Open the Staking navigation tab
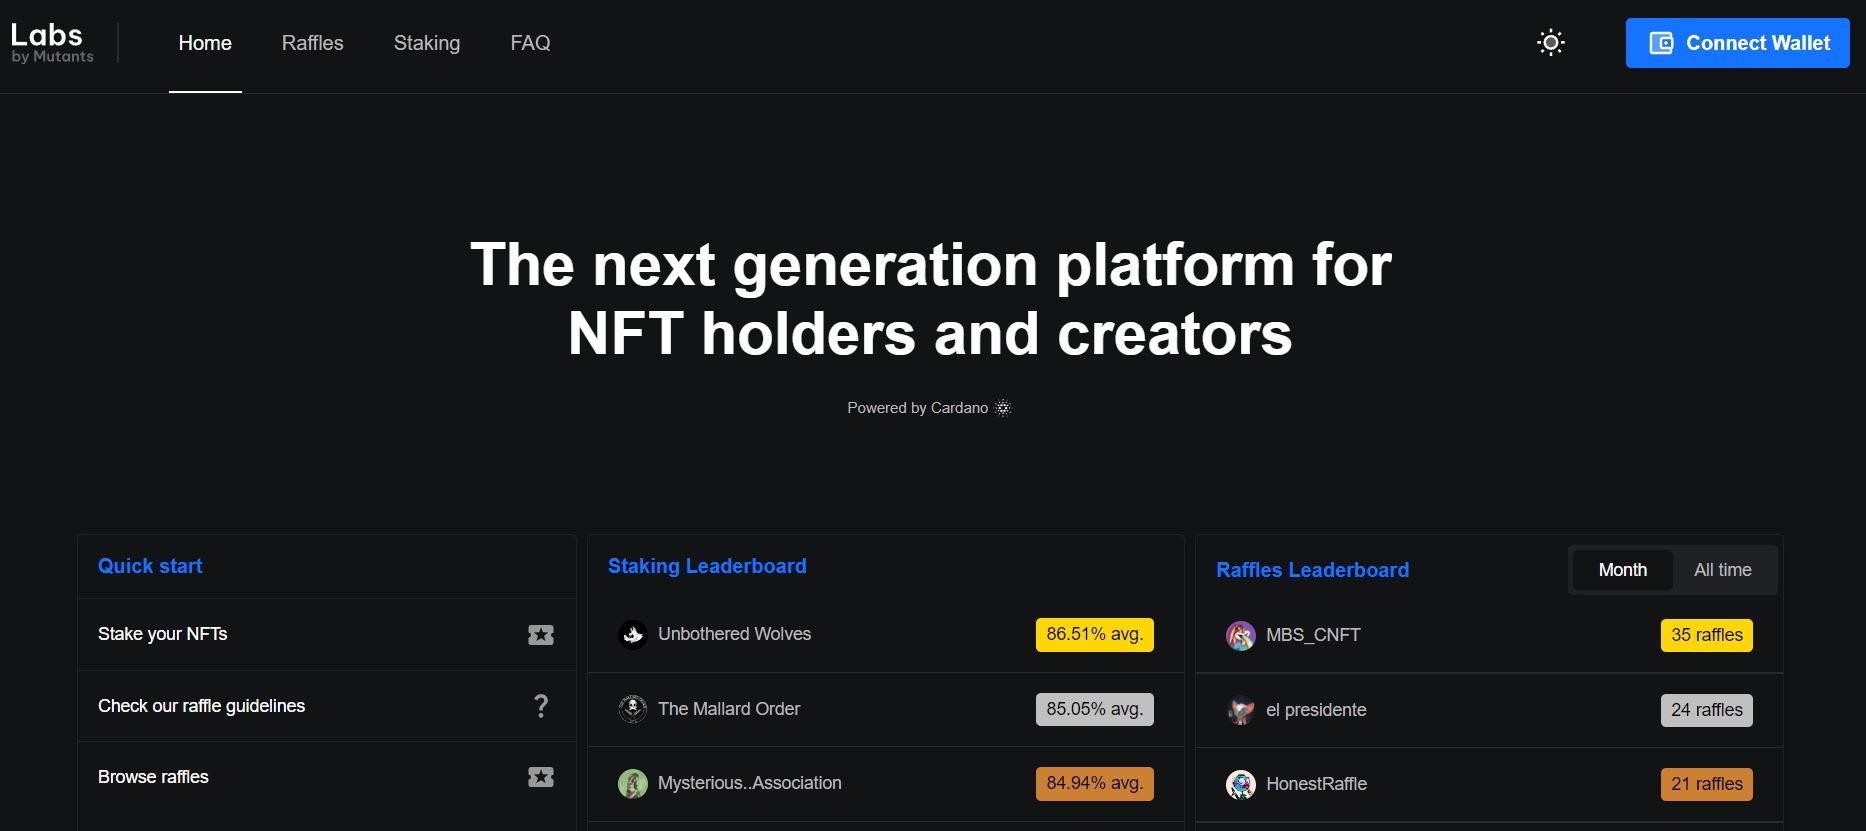This screenshot has width=1866, height=831. [427, 43]
